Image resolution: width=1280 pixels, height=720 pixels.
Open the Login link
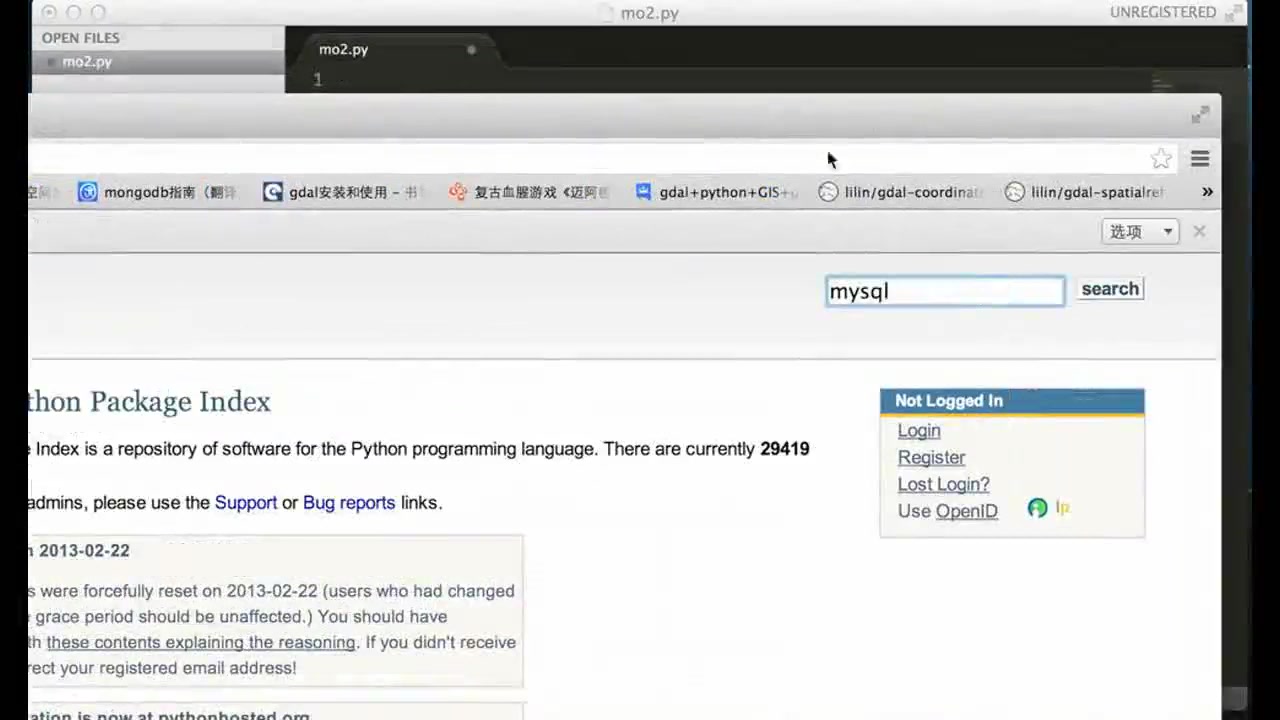[919, 431]
